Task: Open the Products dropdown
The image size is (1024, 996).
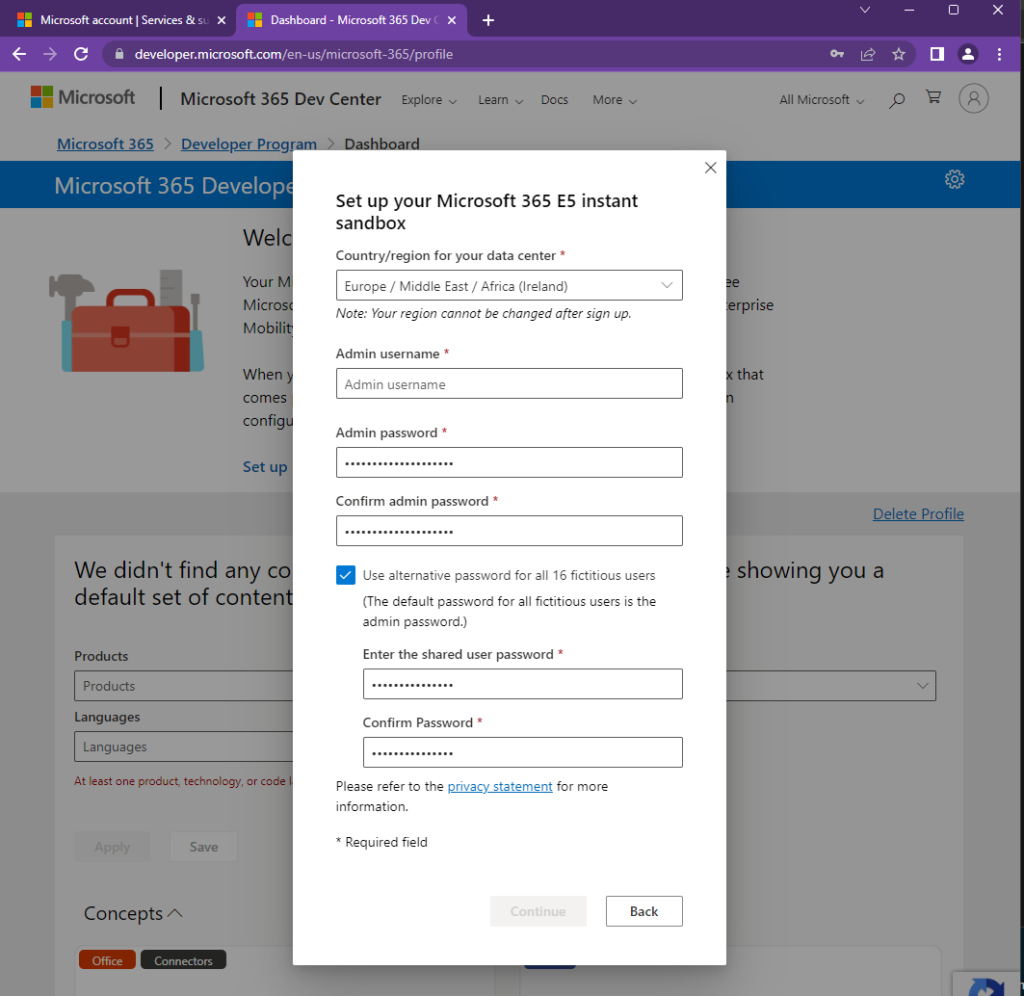Action: point(184,686)
